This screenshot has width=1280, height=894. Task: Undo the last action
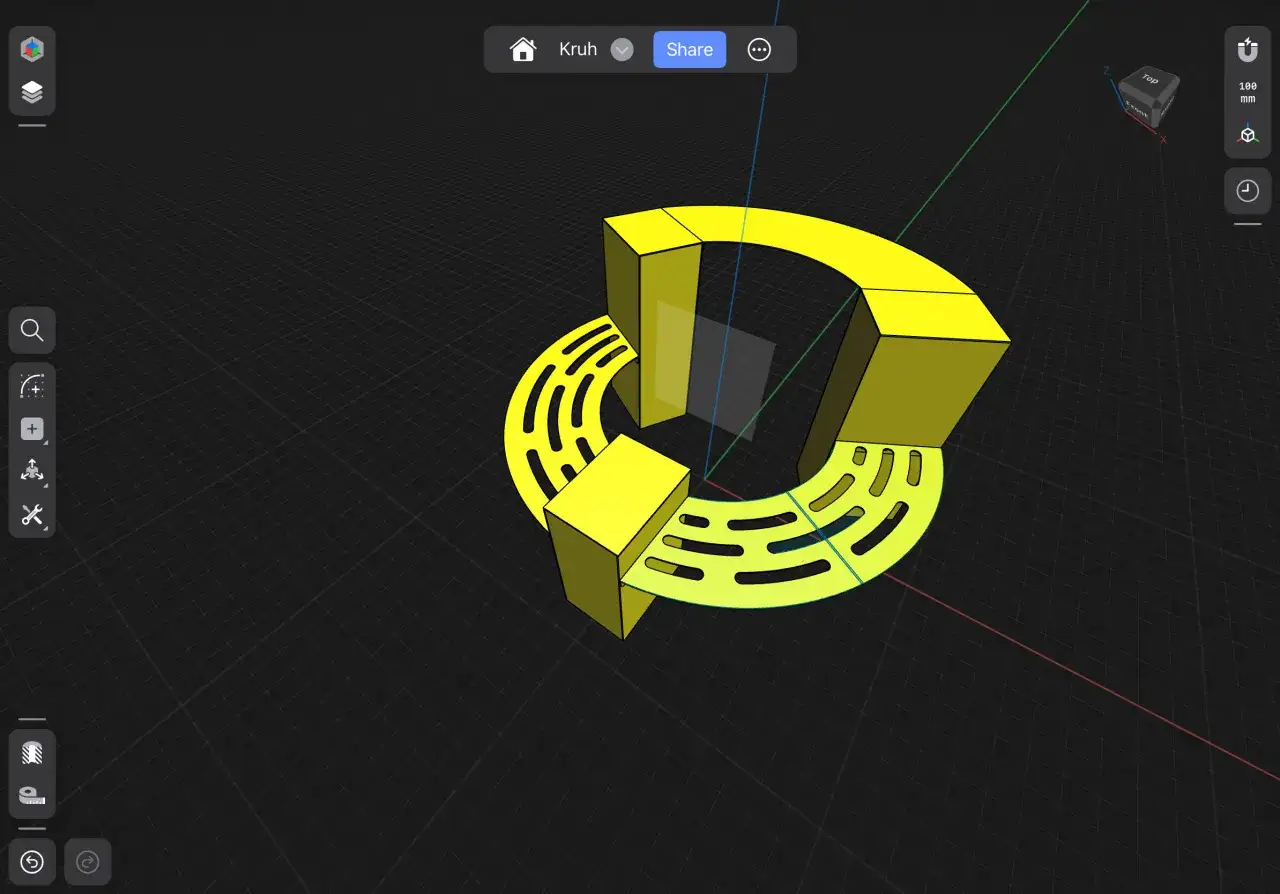pyautogui.click(x=32, y=862)
